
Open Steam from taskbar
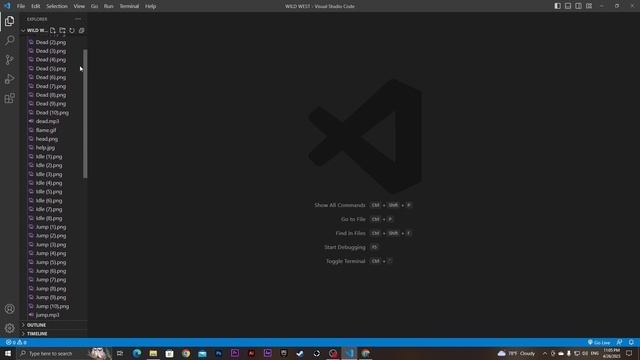pos(300,353)
